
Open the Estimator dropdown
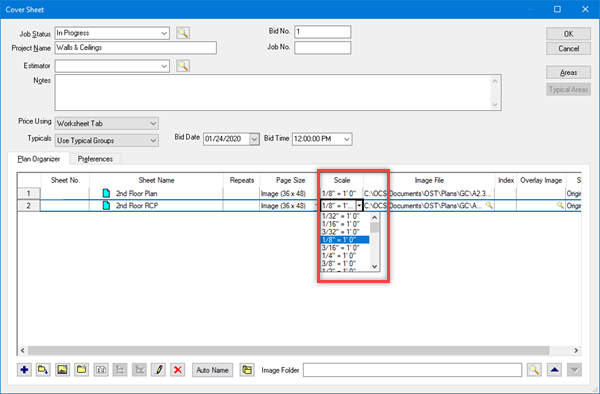pos(164,66)
